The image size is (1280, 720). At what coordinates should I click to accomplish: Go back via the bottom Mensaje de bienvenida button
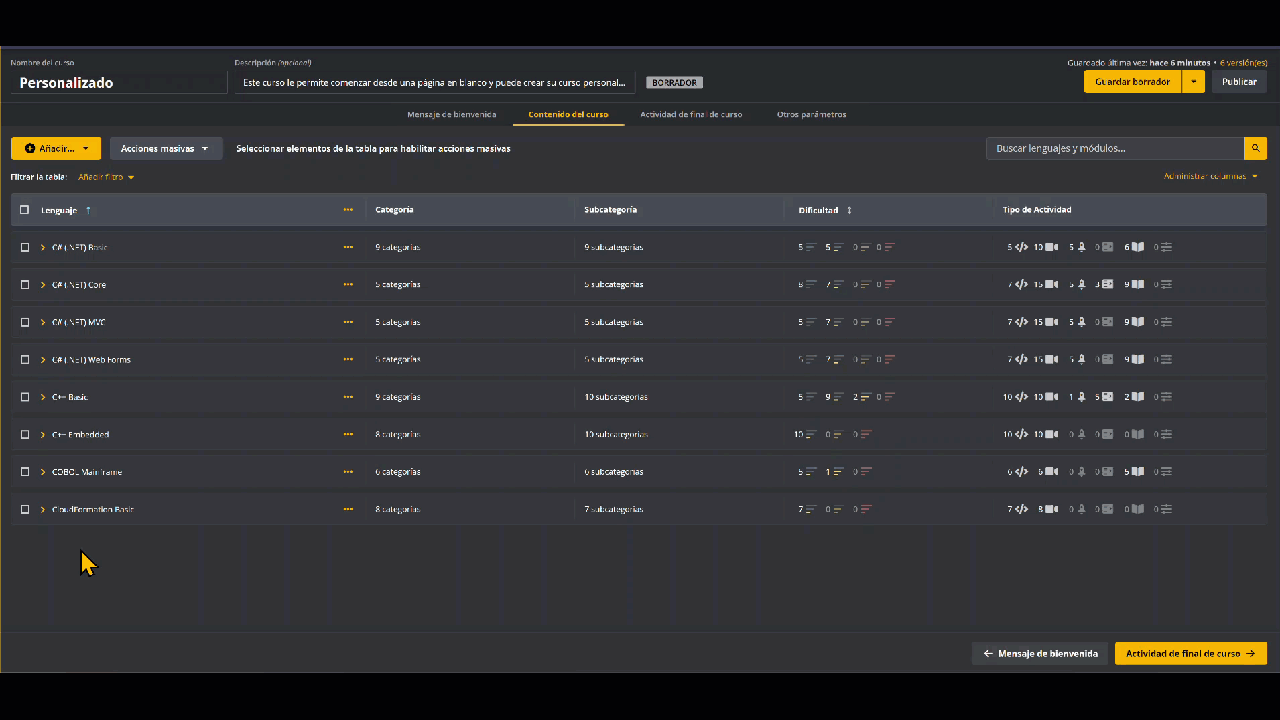click(x=1040, y=653)
